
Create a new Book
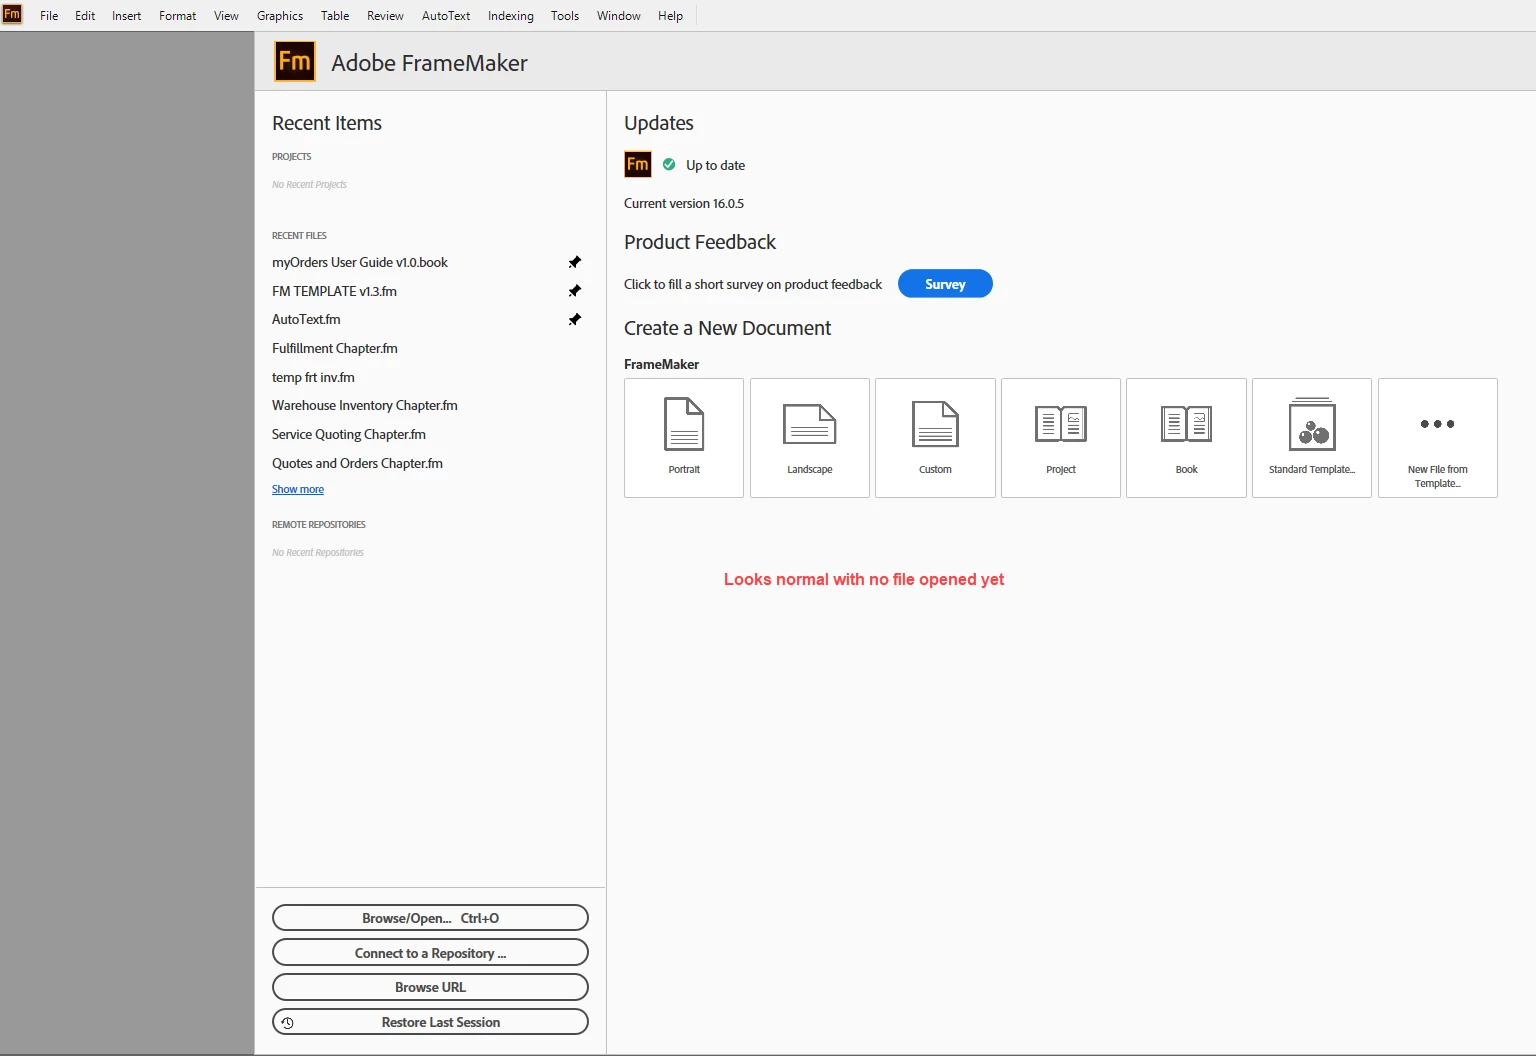point(1186,437)
